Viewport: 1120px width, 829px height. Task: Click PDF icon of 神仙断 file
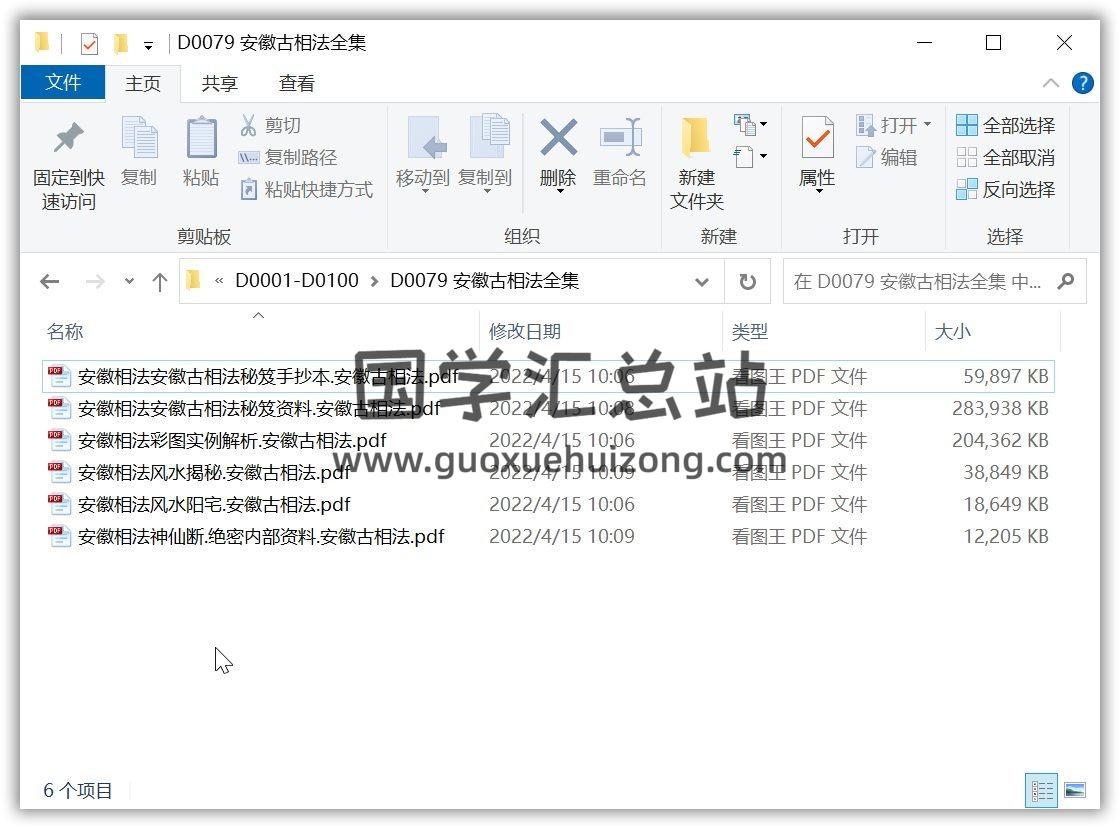[59, 536]
